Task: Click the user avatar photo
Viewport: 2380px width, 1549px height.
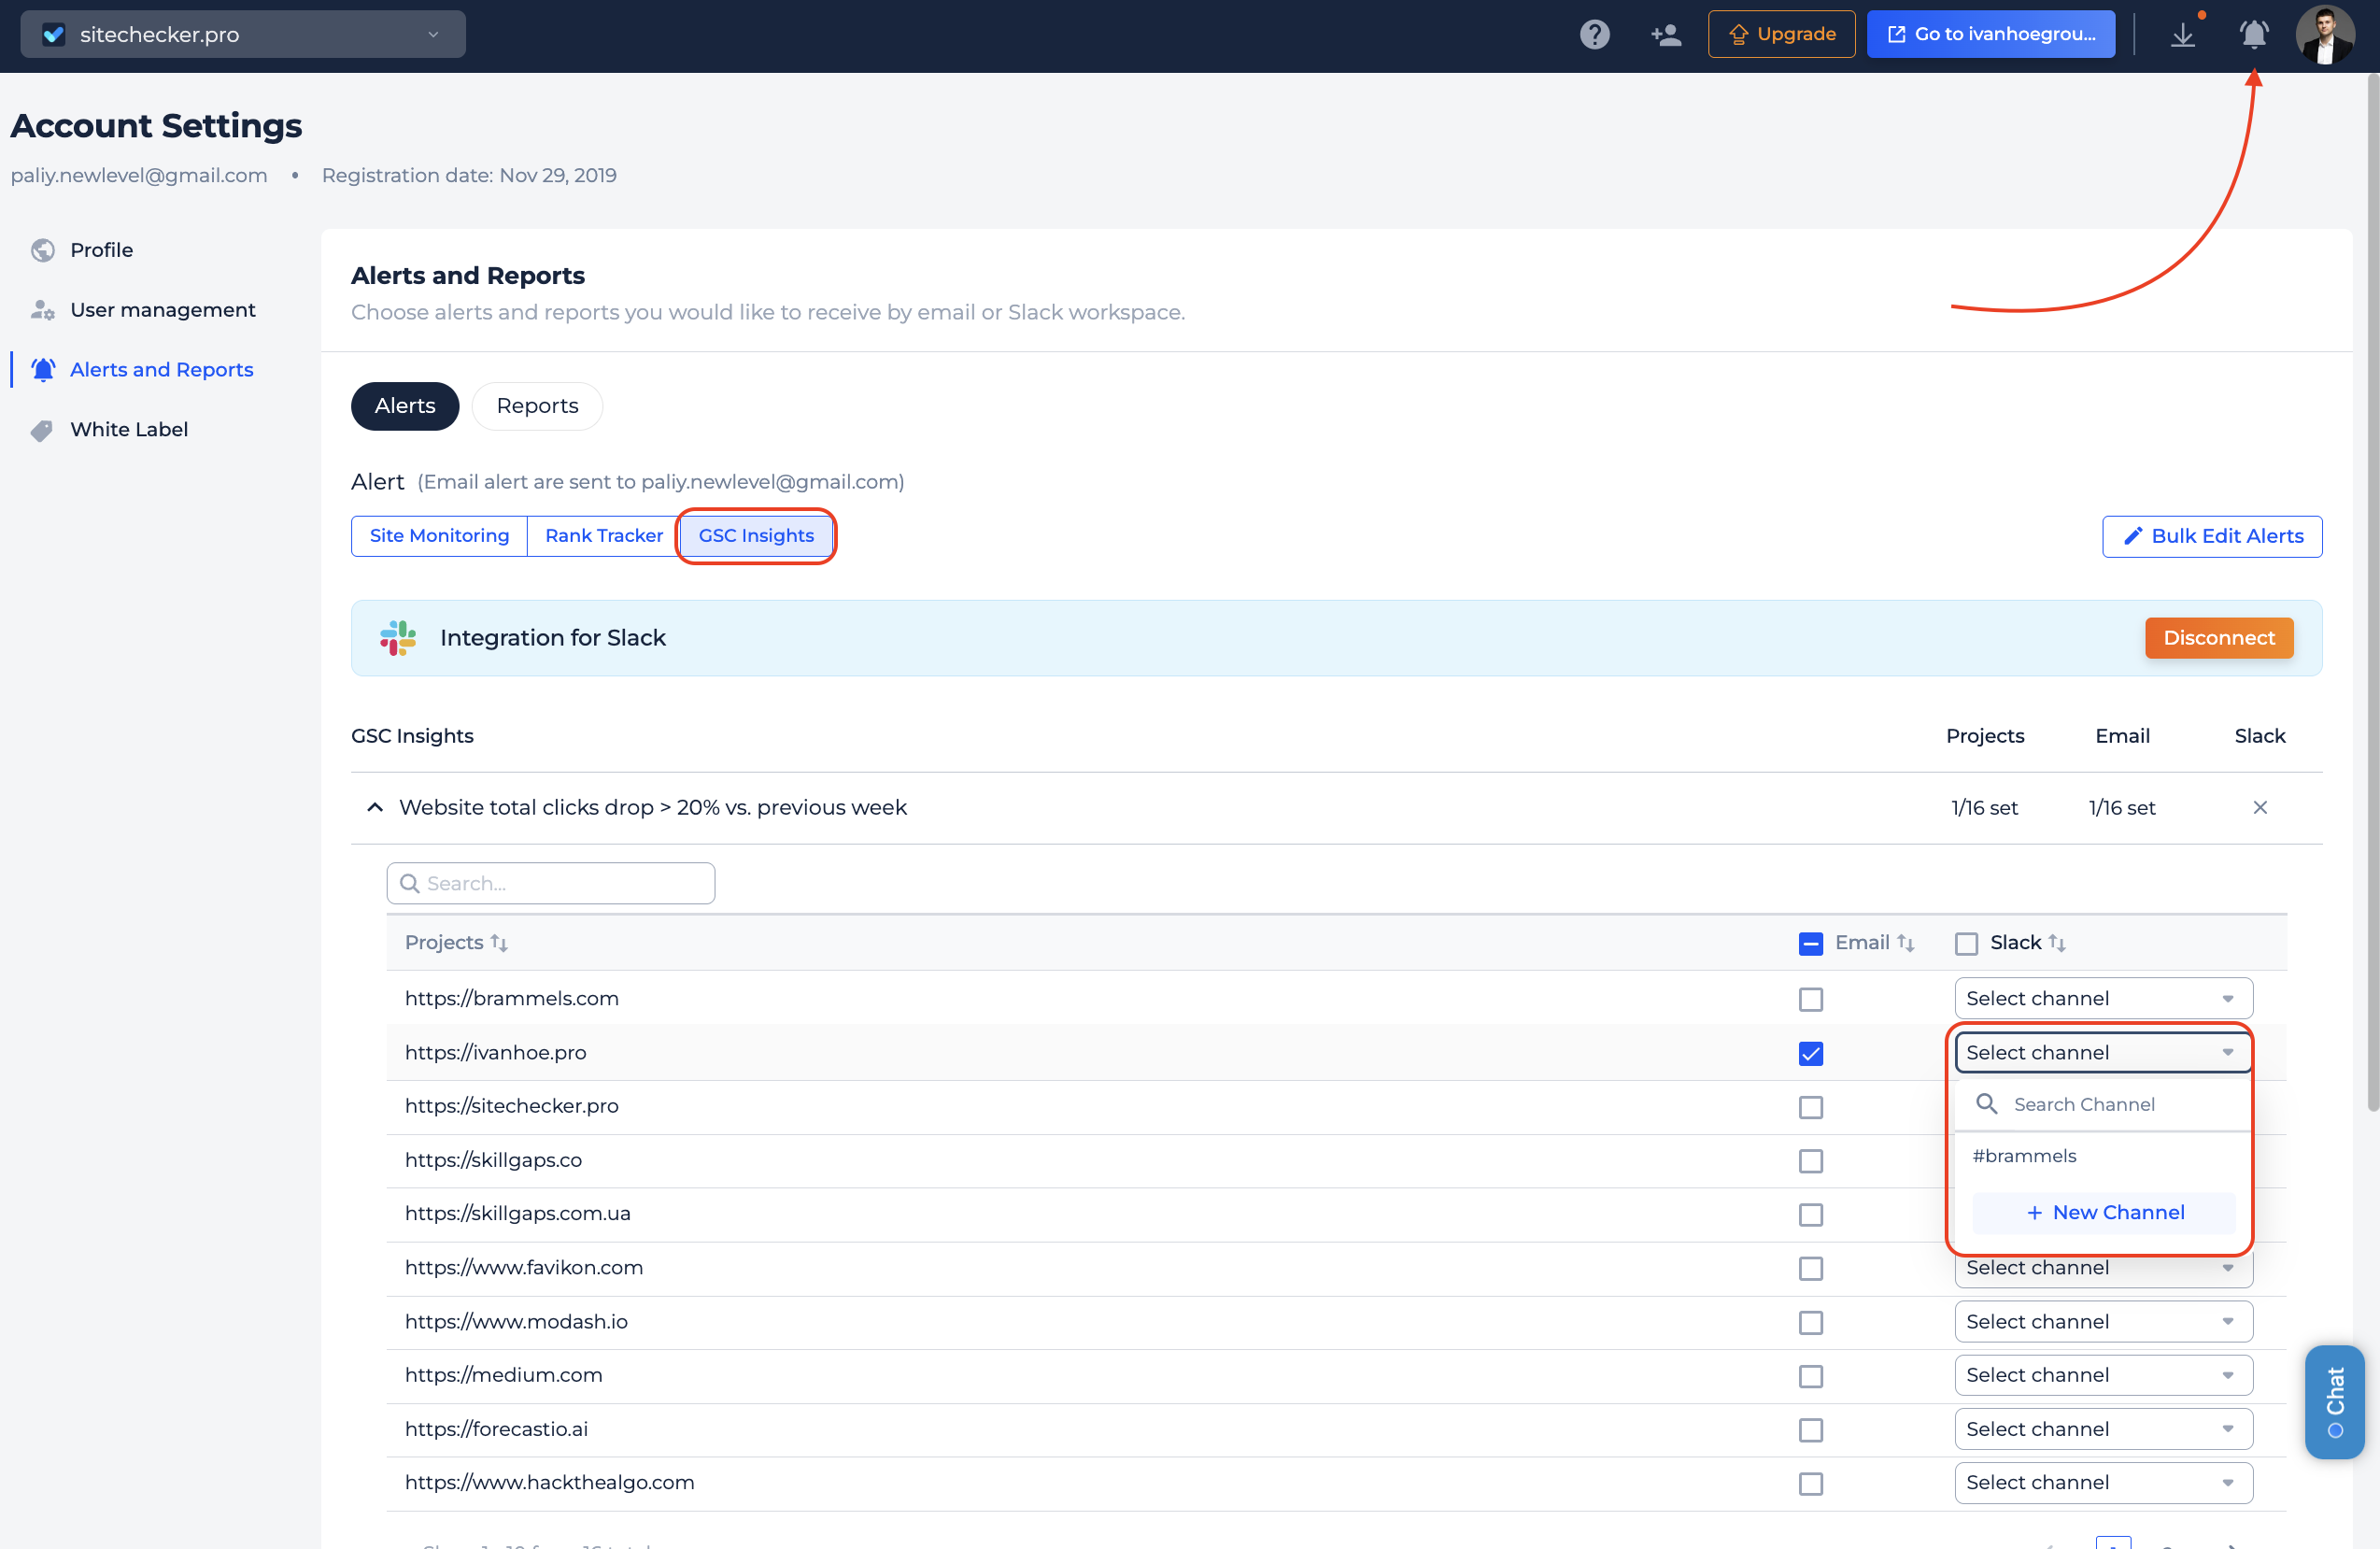Action: click(x=2324, y=34)
